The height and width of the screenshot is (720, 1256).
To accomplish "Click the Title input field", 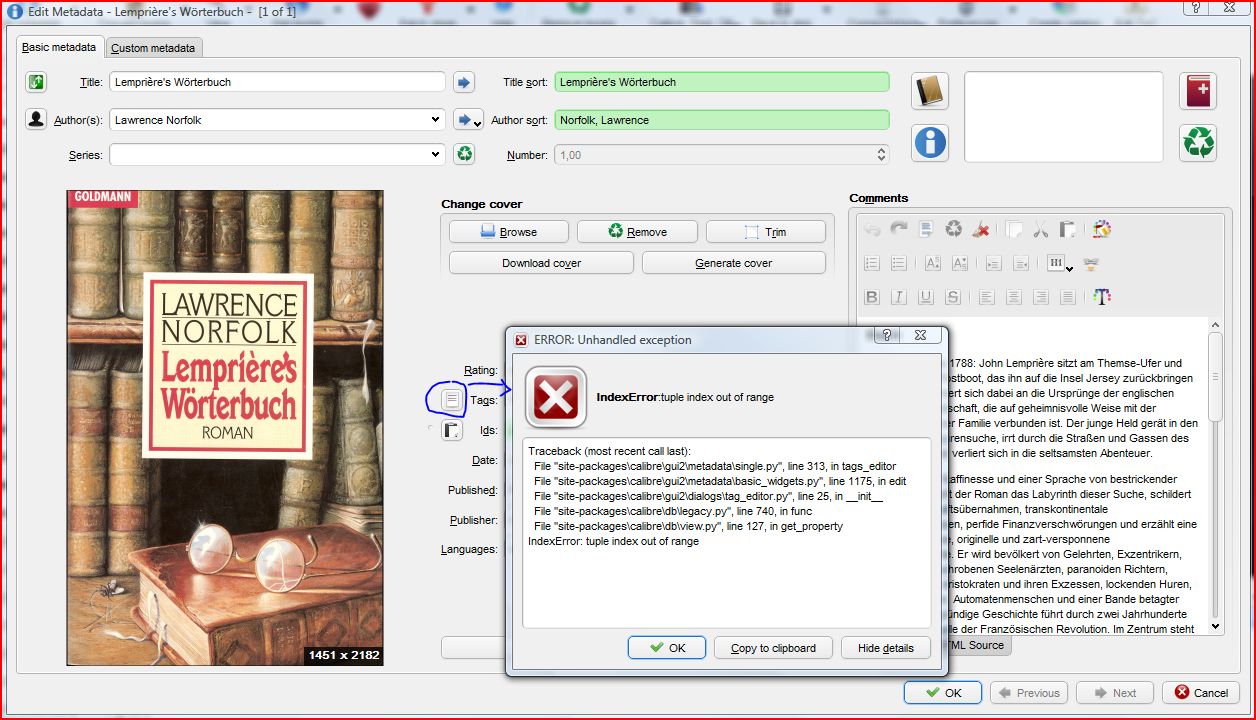I will click(x=277, y=82).
